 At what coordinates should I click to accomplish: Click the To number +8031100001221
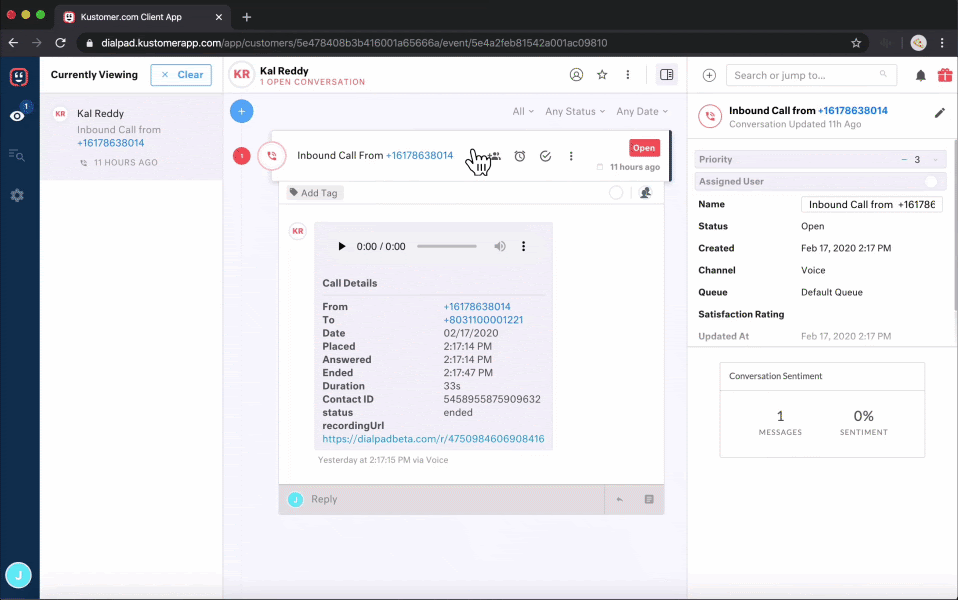(483, 320)
